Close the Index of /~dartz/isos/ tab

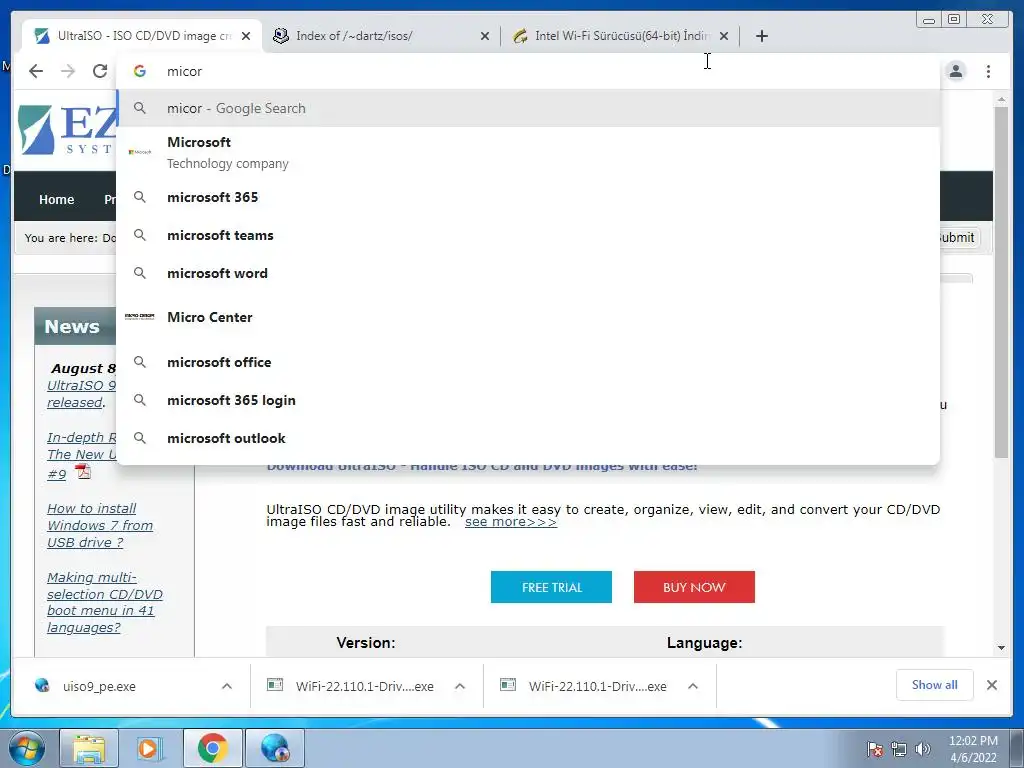click(x=485, y=36)
